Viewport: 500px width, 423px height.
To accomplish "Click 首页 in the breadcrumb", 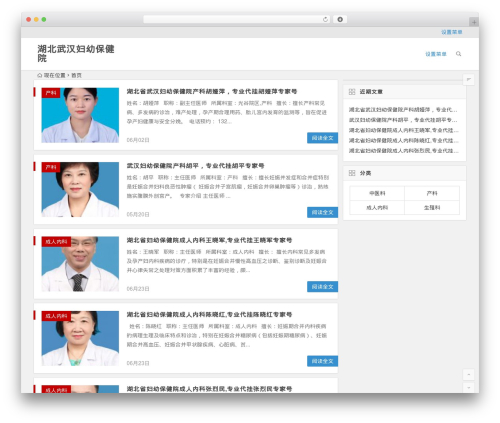I will point(76,75).
